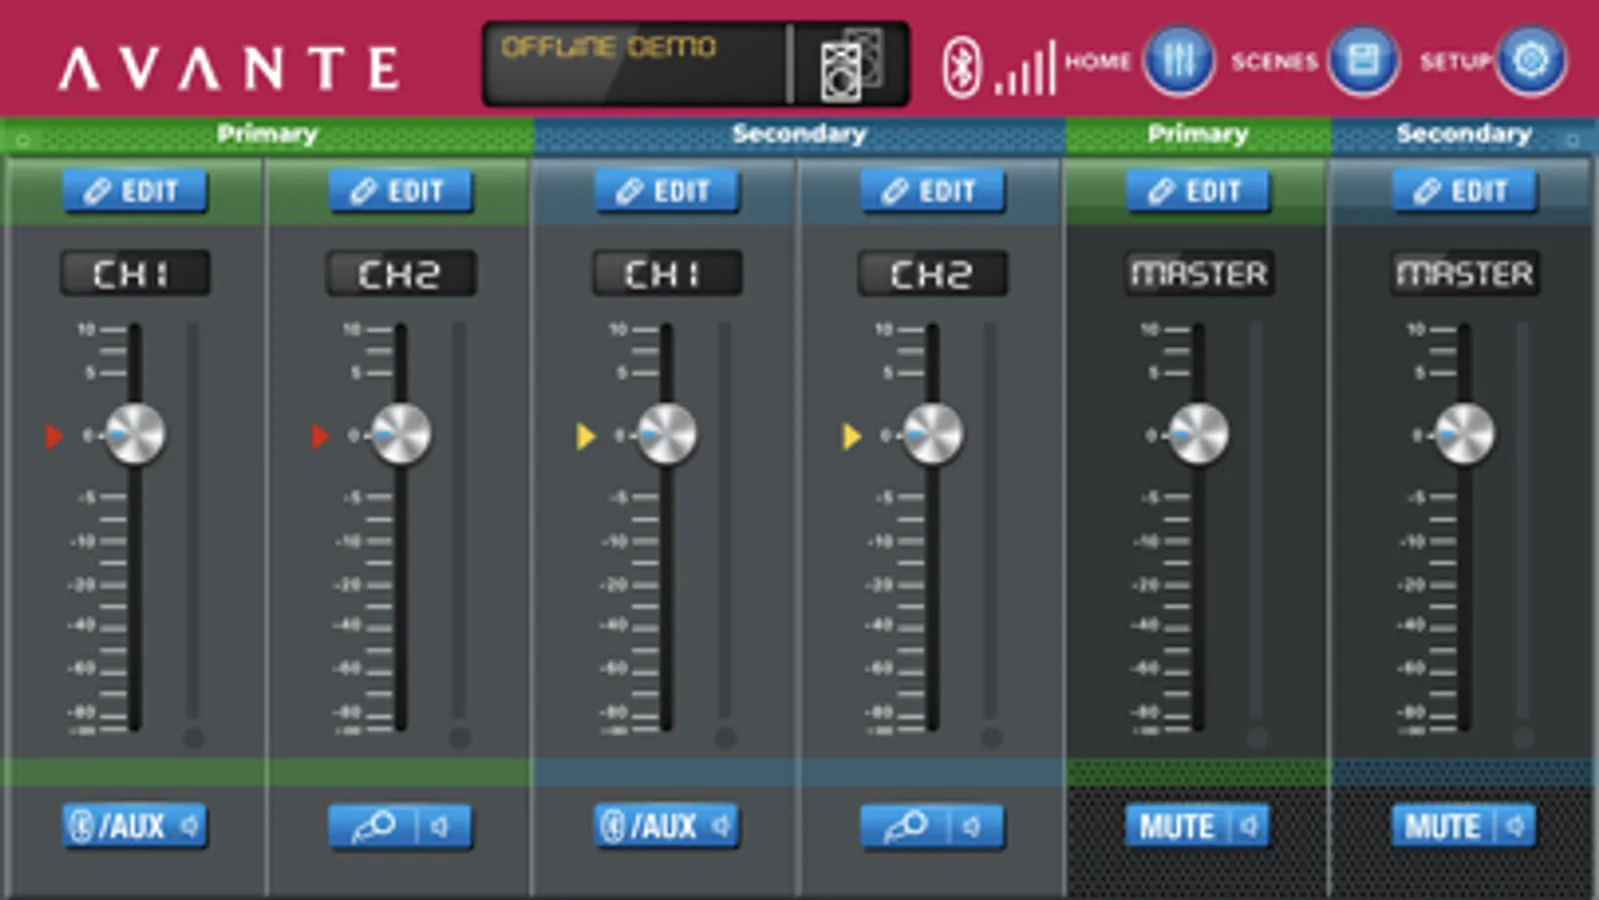1599x900 pixels.
Task: Click the Secondary MASTER name label
Action: 1465,273
